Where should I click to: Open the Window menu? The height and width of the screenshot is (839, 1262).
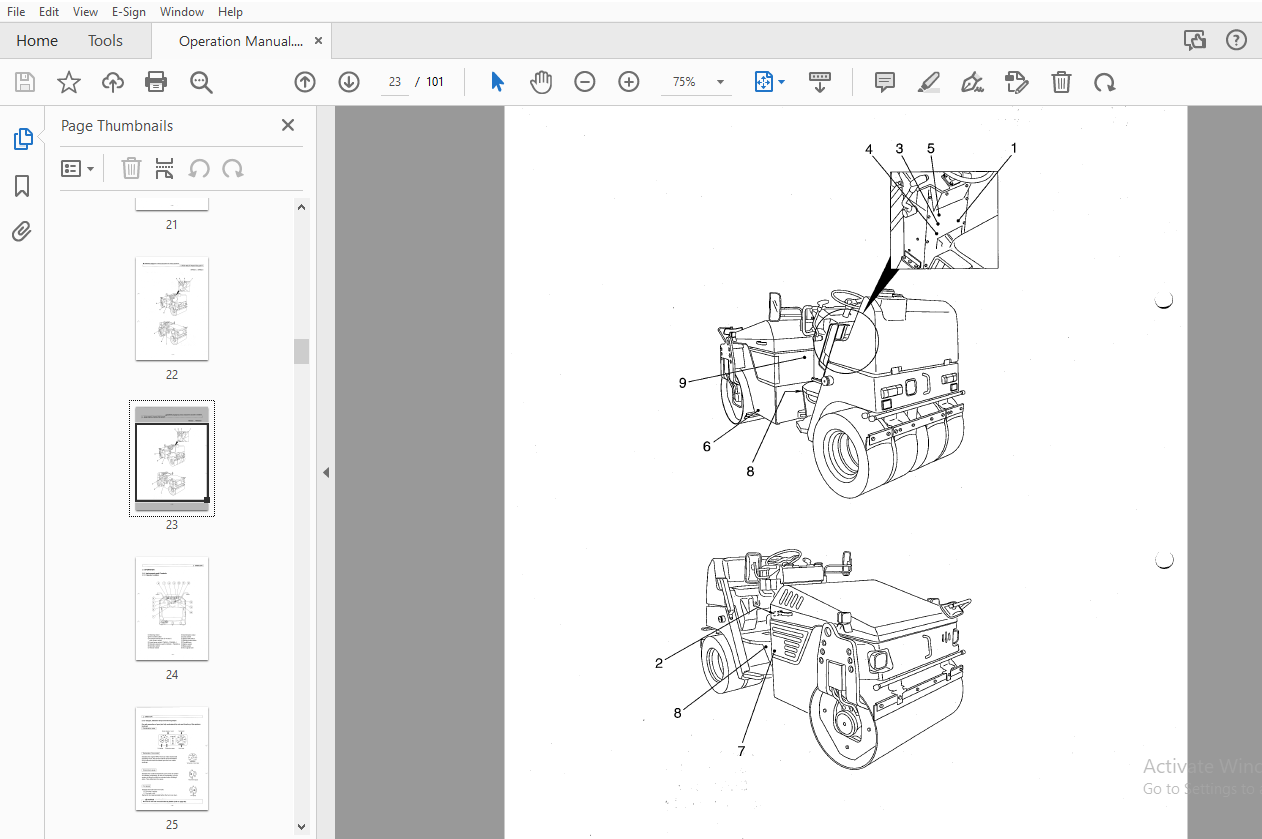182,11
